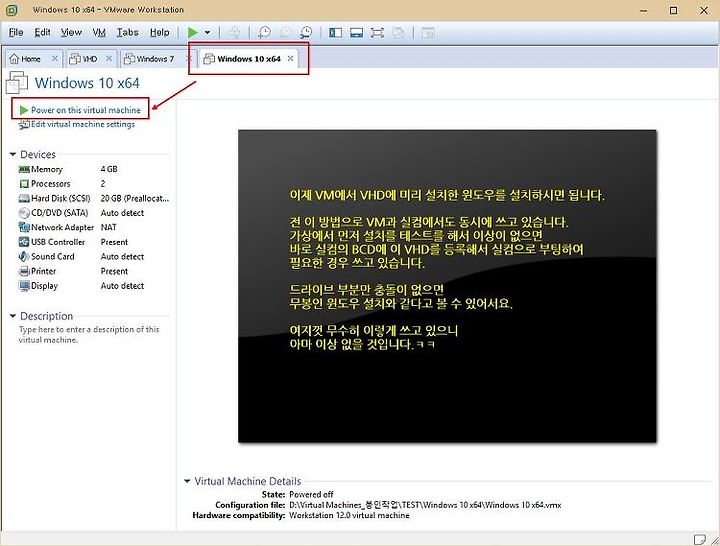Open the File menu
Screen dimensions: 720x546
coord(16,32)
